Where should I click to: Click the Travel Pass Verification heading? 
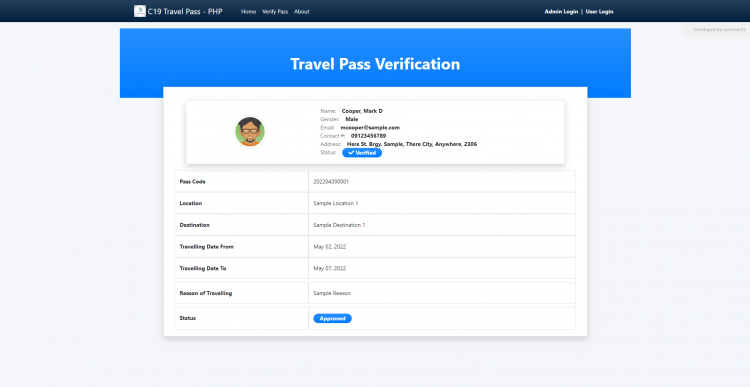[x=375, y=64]
